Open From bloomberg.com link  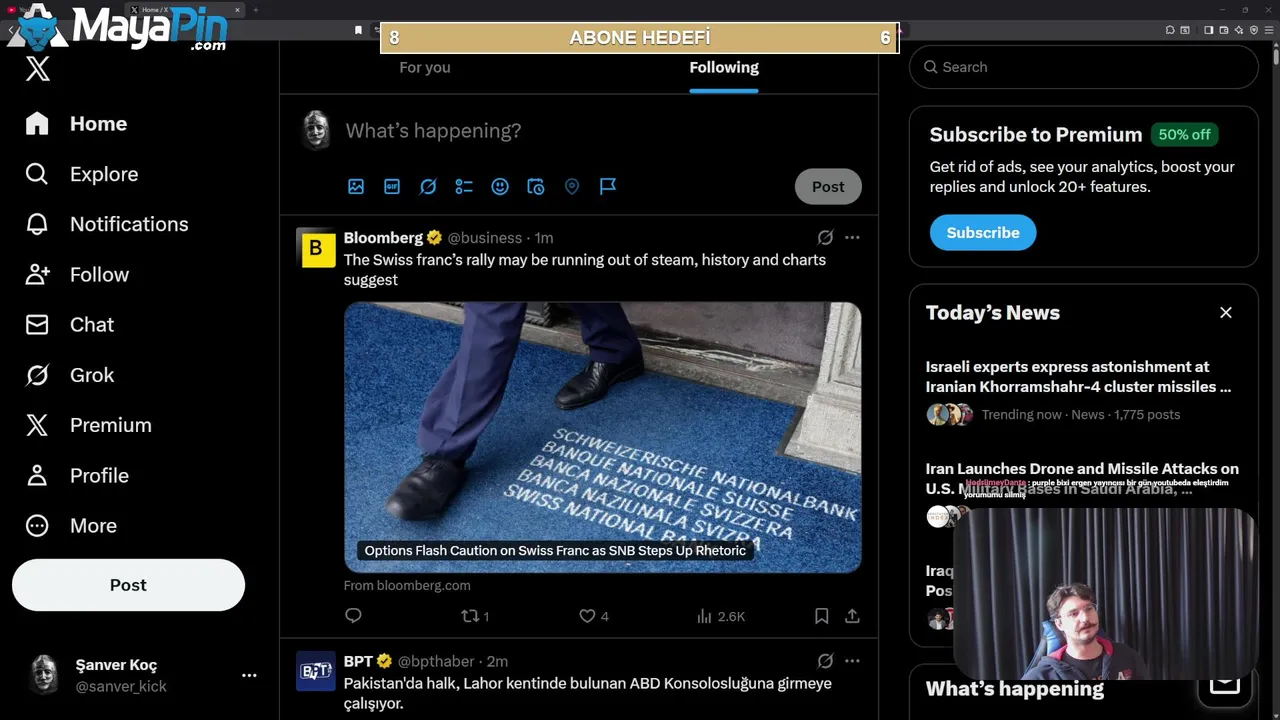(x=407, y=585)
